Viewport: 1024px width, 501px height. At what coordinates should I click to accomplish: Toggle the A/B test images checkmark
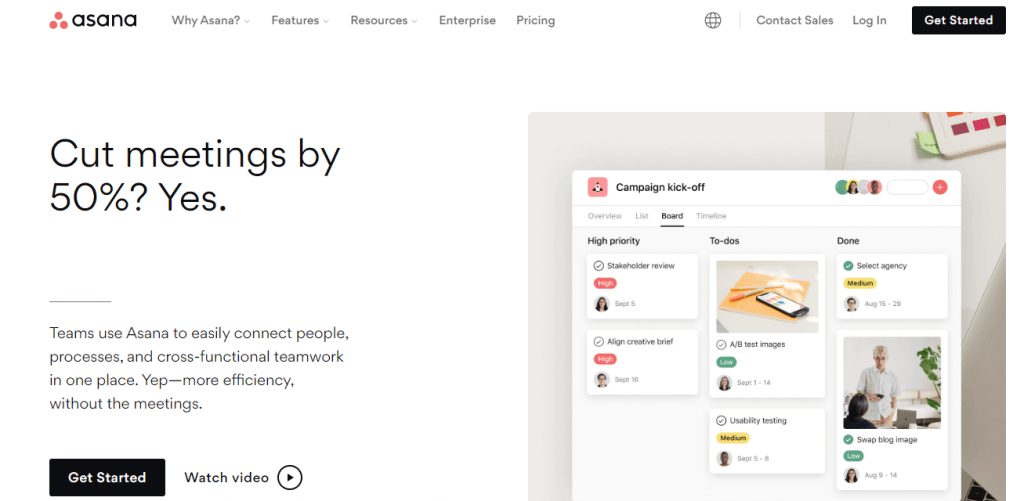[x=721, y=344]
